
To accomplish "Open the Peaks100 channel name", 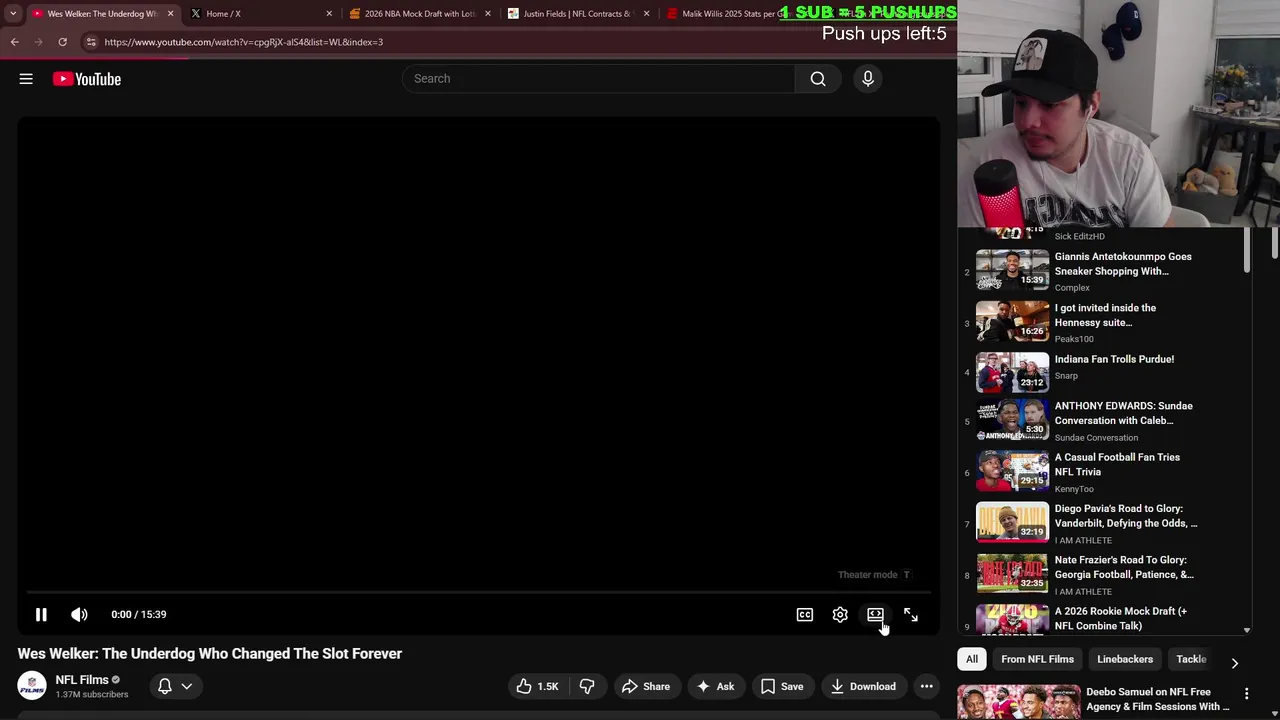I will (x=1074, y=339).
